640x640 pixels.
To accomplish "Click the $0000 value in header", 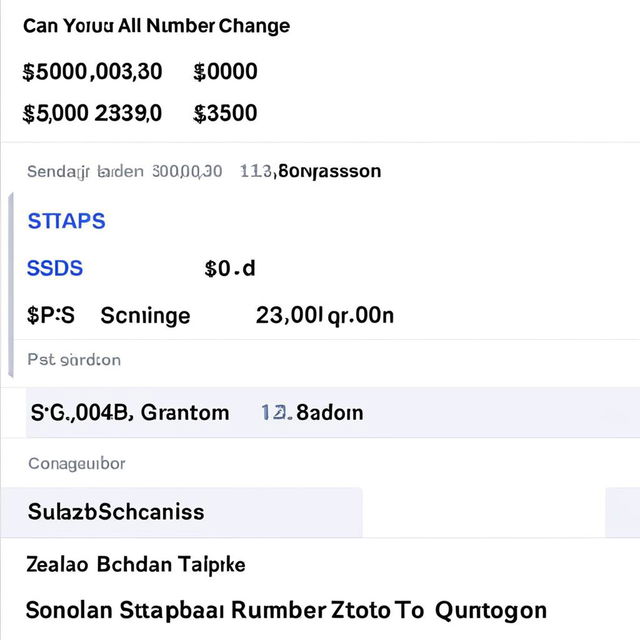I will click(x=225, y=72).
